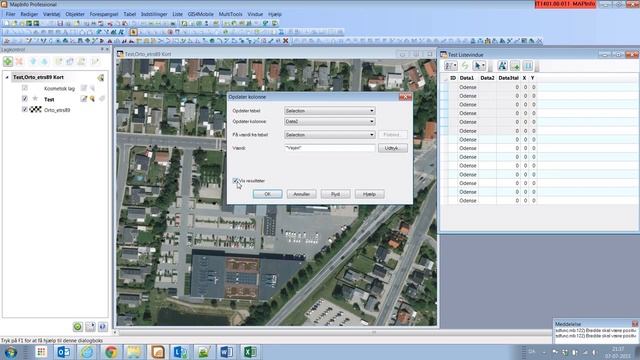Open the select-tool dropdown in Test Listevindue toolbar
The height and width of the screenshot is (360, 640).
coord(479,66)
